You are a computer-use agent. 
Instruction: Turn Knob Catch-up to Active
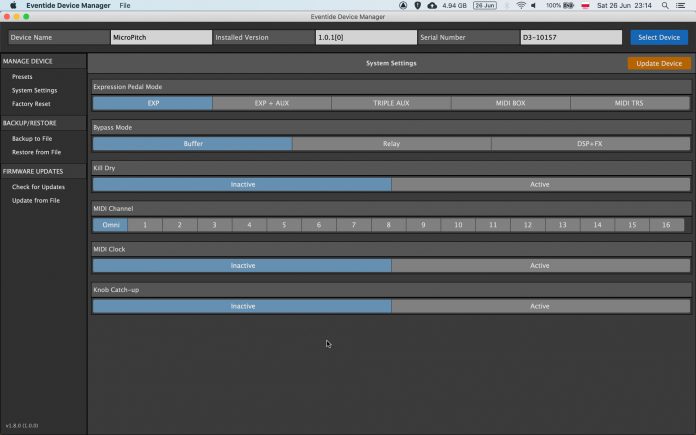coord(540,306)
